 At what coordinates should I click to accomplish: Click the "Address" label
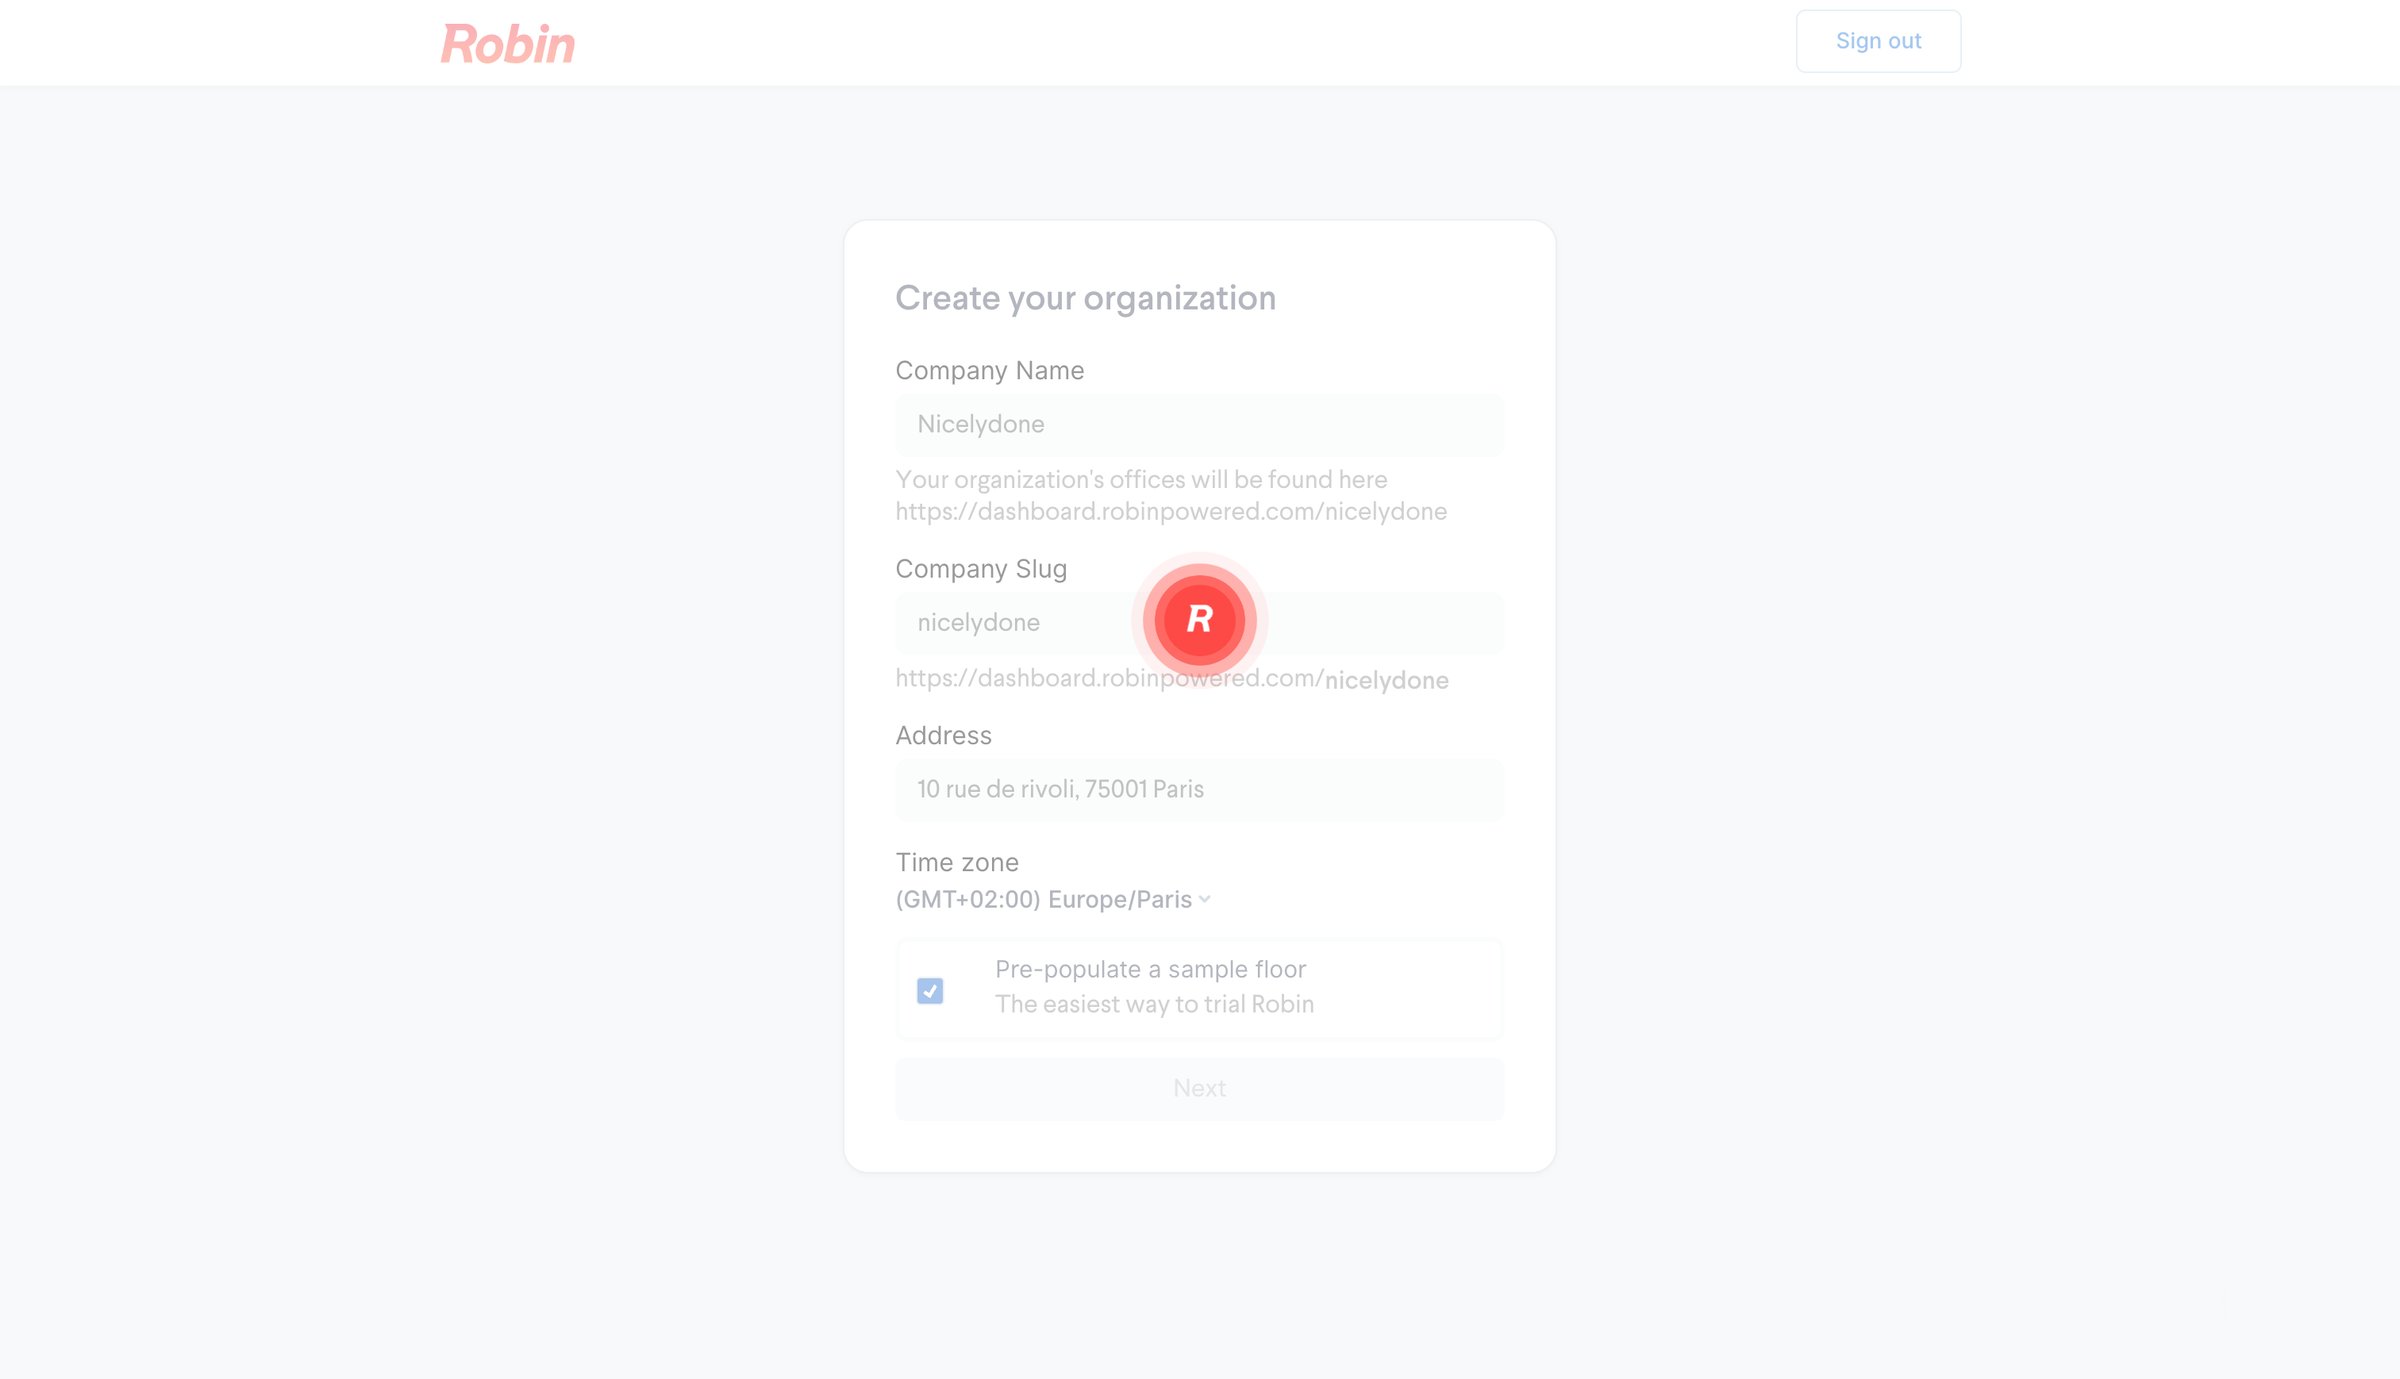tap(943, 735)
